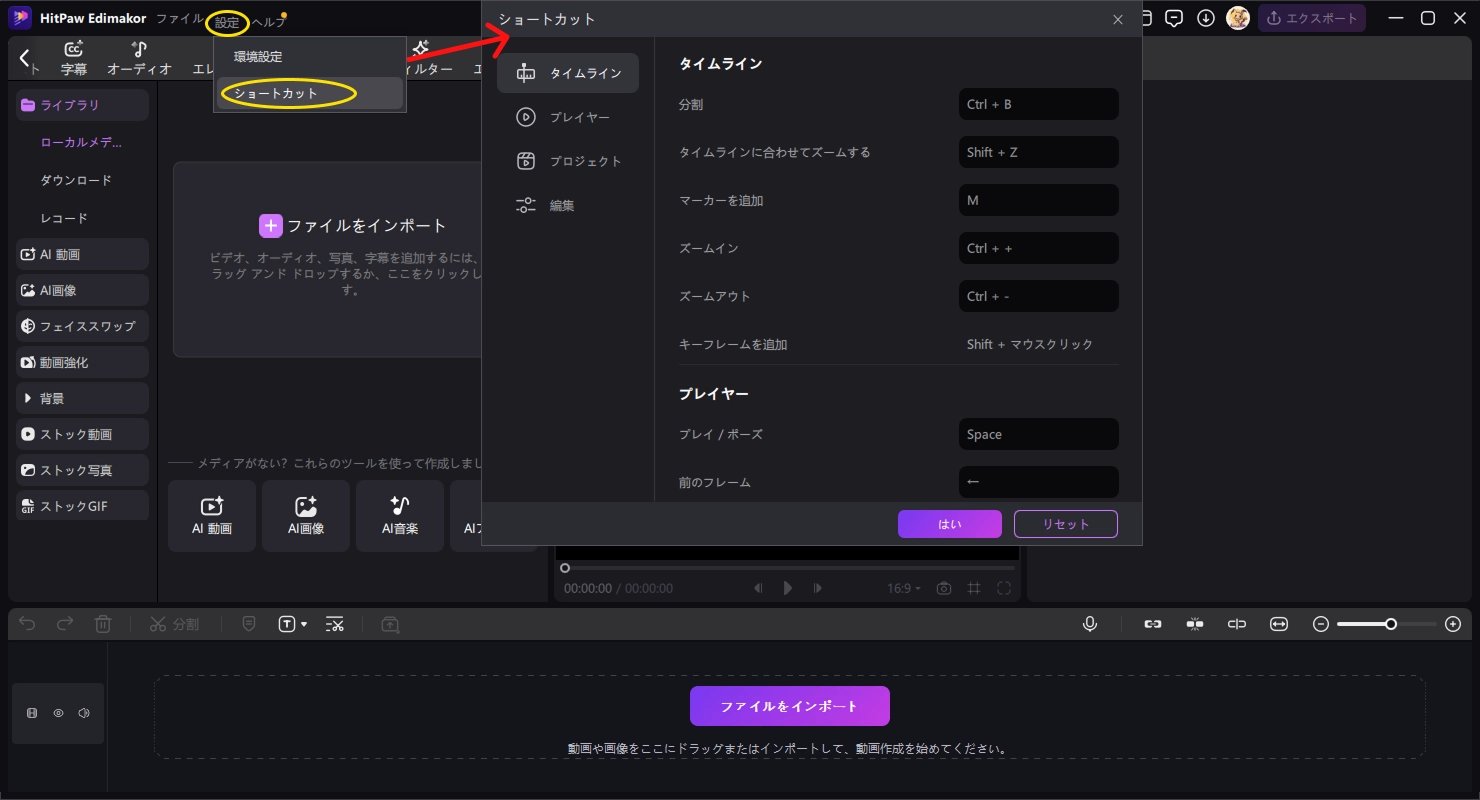
Task: Lock the track using the lock toggle
Action: pyautogui.click(x=31, y=713)
